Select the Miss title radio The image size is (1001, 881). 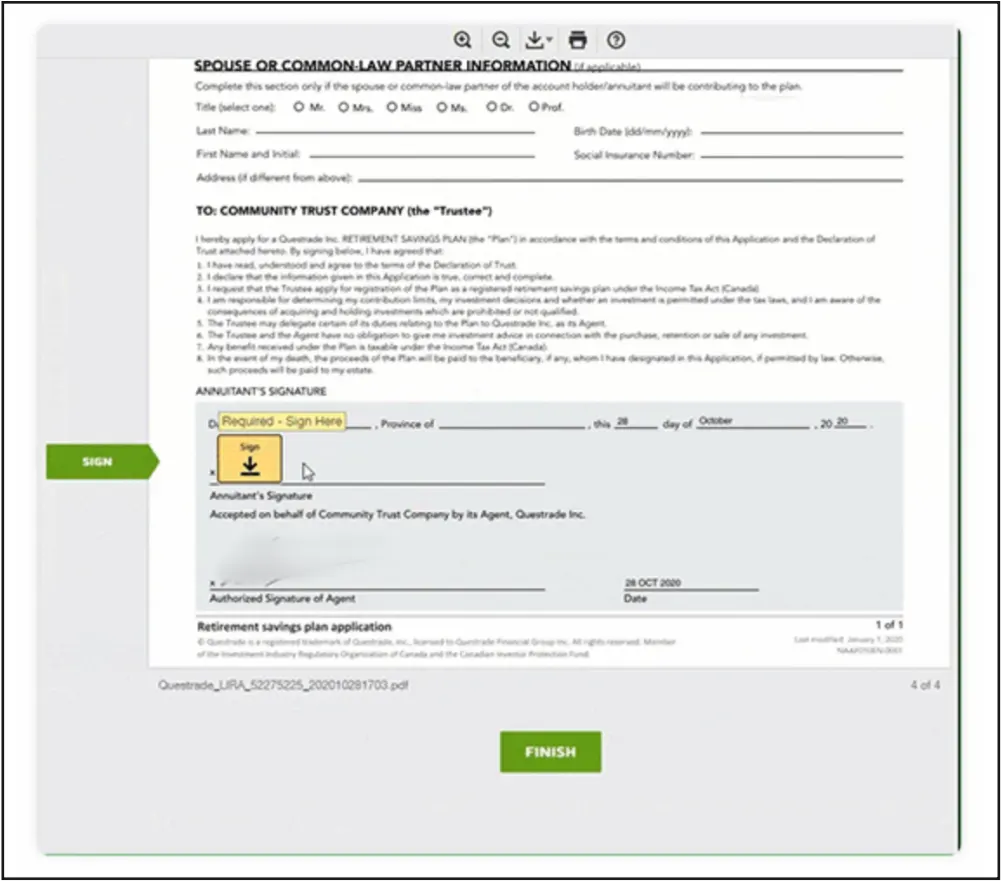point(391,107)
